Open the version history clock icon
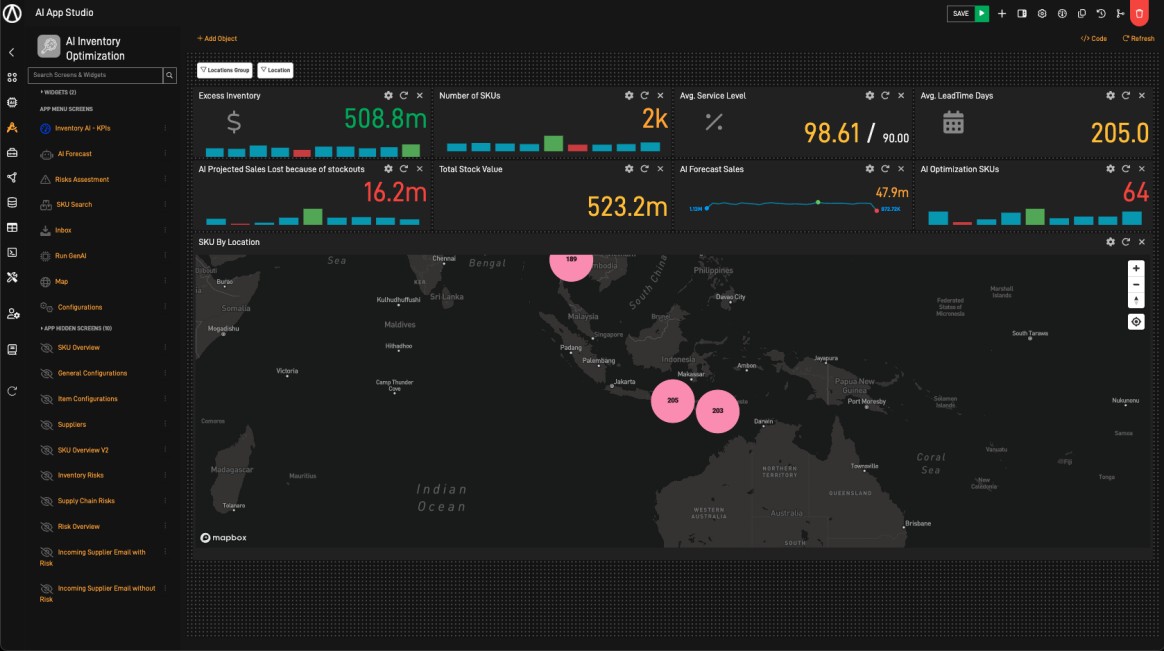 click(1101, 13)
